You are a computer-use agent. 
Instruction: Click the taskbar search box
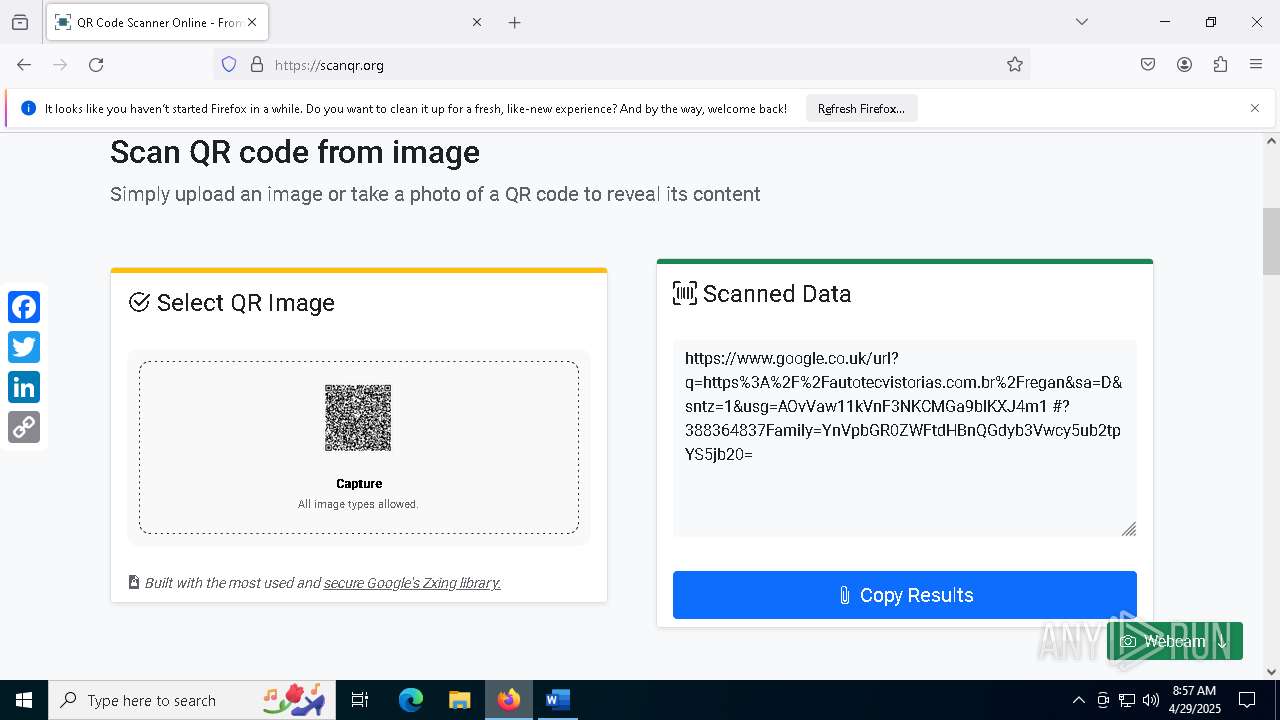click(x=190, y=700)
